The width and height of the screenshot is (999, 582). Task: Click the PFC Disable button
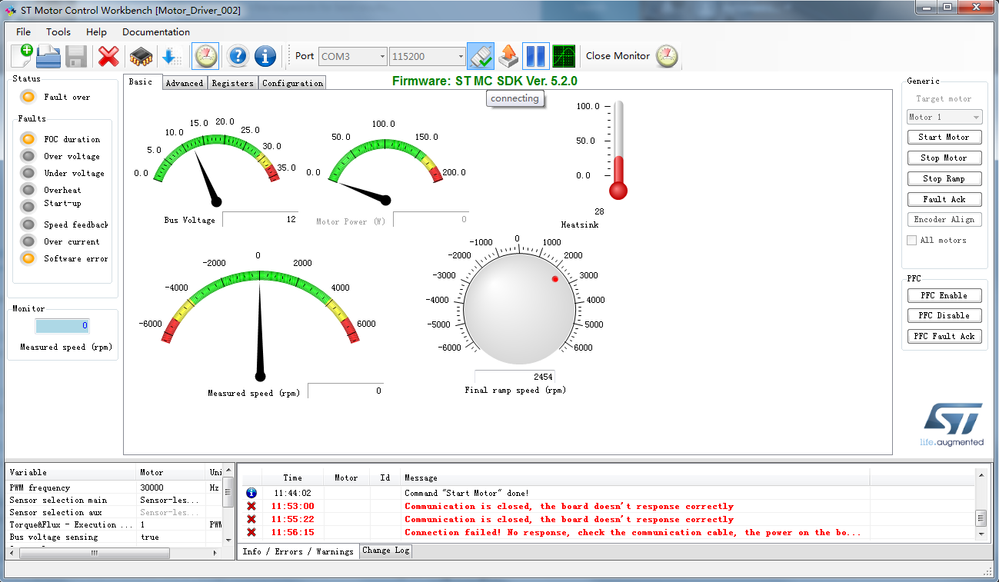pyautogui.click(x=944, y=316)
